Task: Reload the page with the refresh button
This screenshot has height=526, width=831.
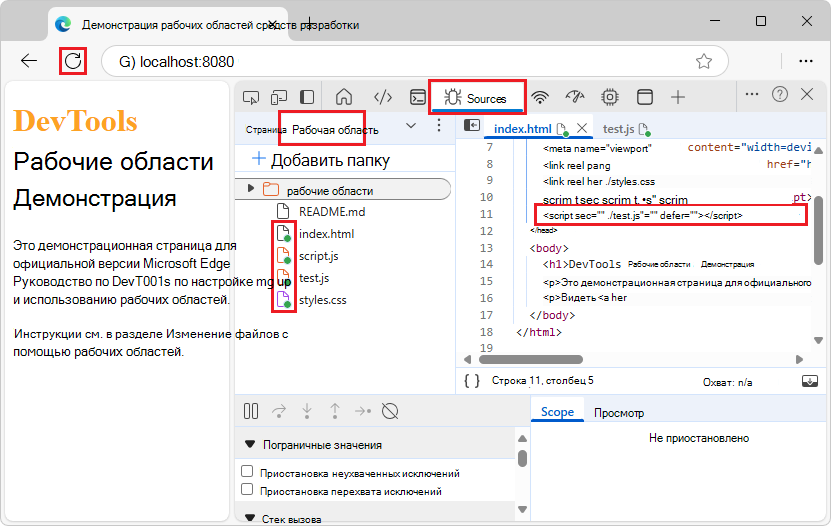Action: (x=73, y=61)
